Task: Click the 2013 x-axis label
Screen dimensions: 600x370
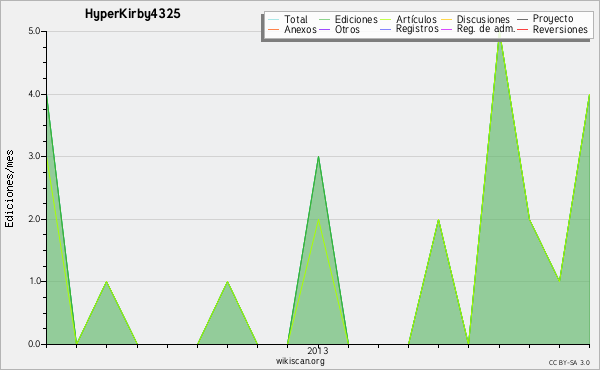Action: [x=318, y=351]
